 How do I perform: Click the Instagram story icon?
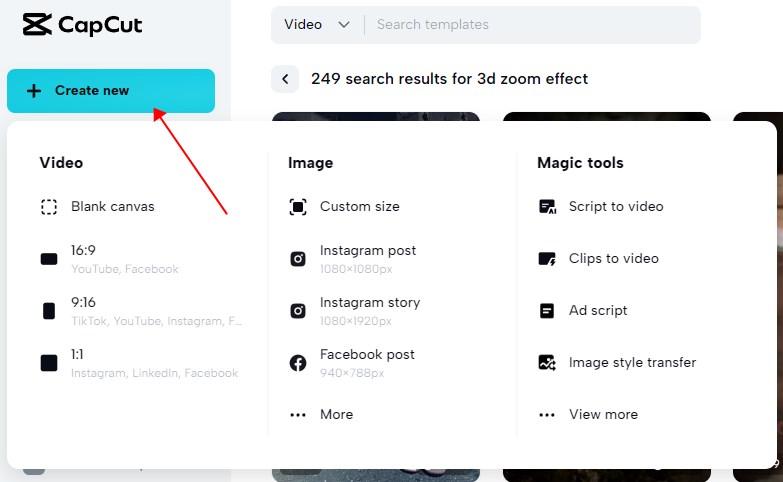[x=298, y=311]
